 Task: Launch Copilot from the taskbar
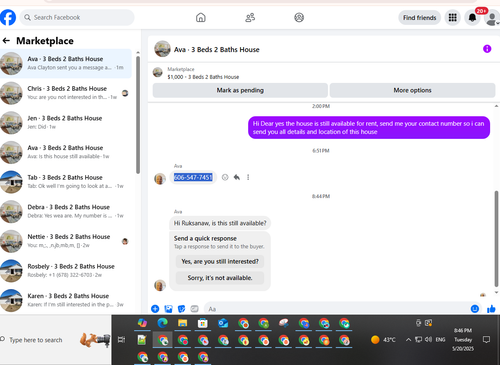click(142, 323)
